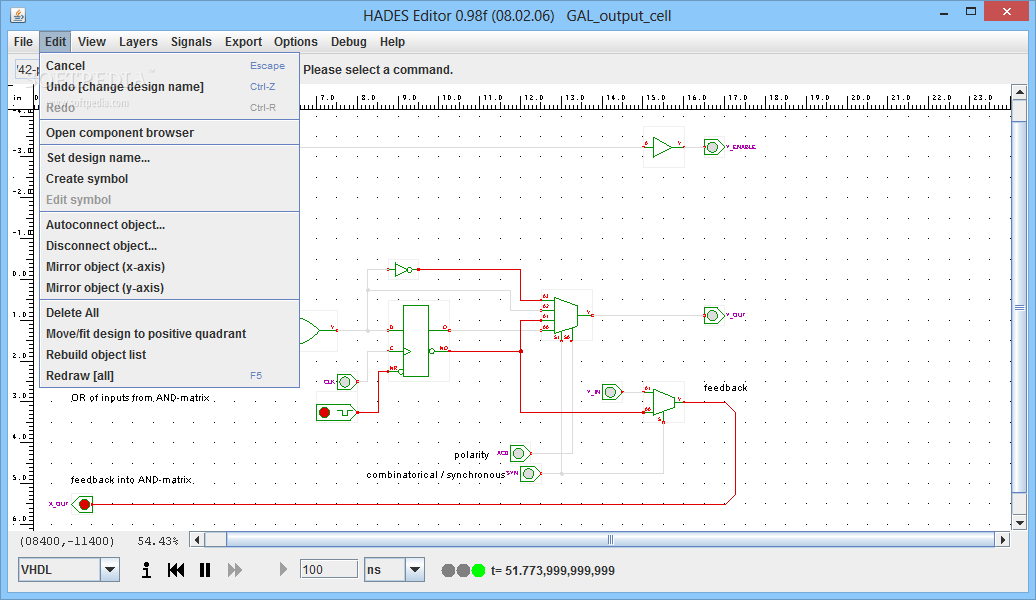The image size is (1036, 600).
Task: Click the horizontal scrollbar thumb
Action: (610, 540)
